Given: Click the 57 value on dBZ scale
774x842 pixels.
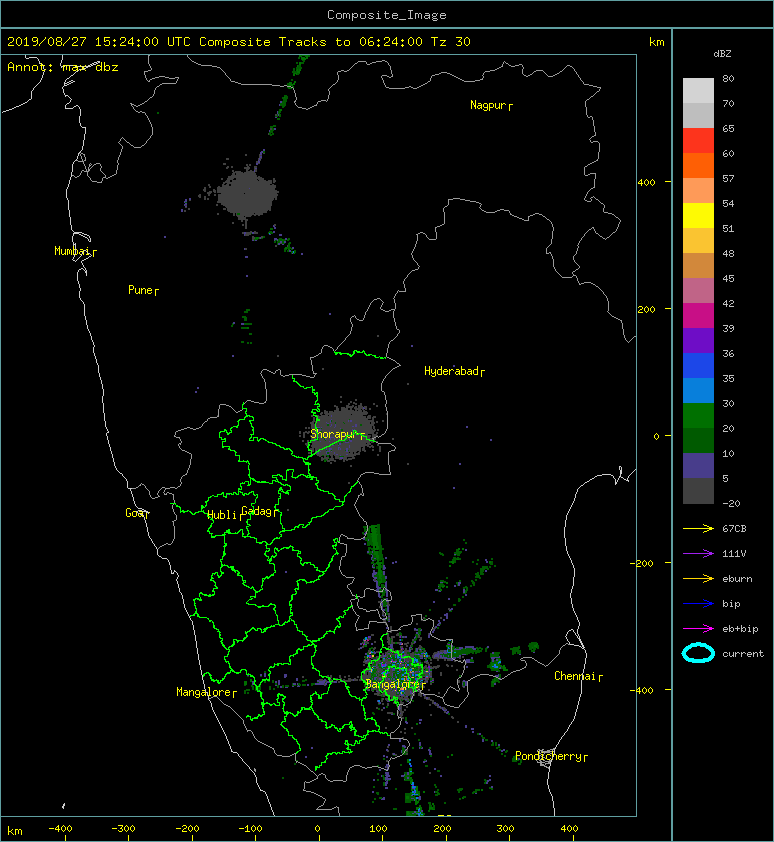Looking at the screenshot, I should point(728,178).
